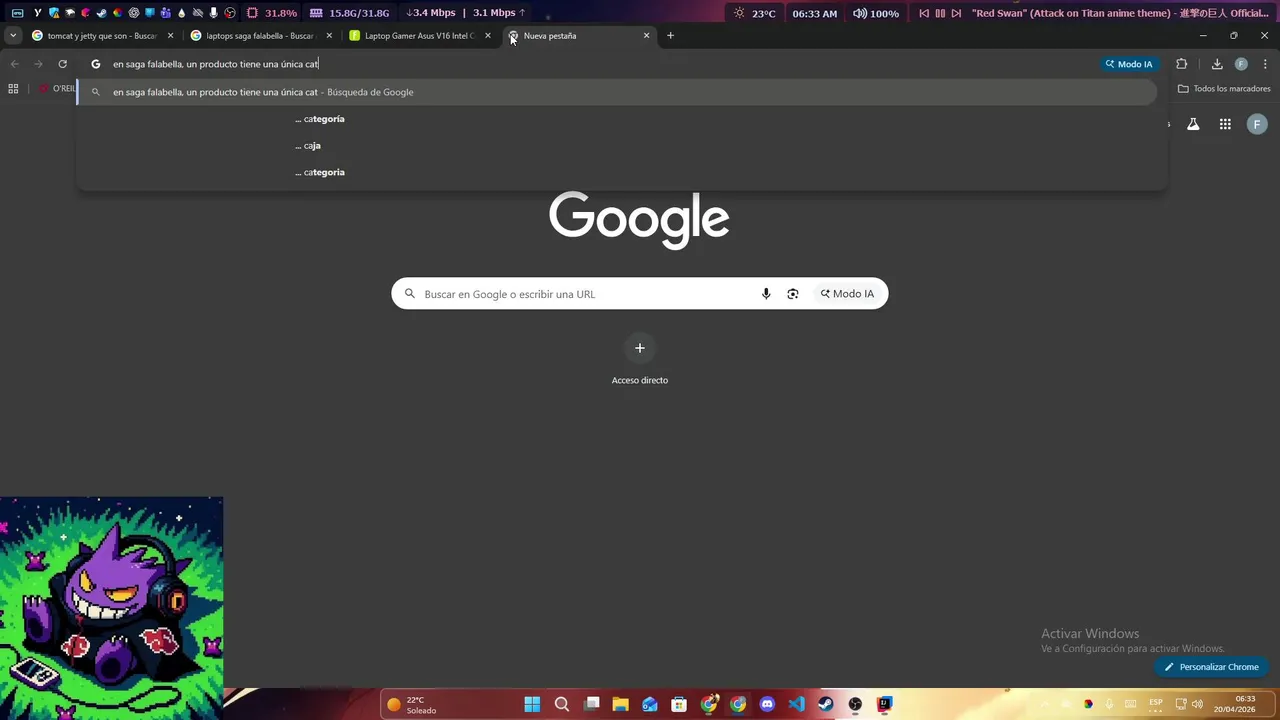Add shortcut with Acceso directo plus

(640, 348)
